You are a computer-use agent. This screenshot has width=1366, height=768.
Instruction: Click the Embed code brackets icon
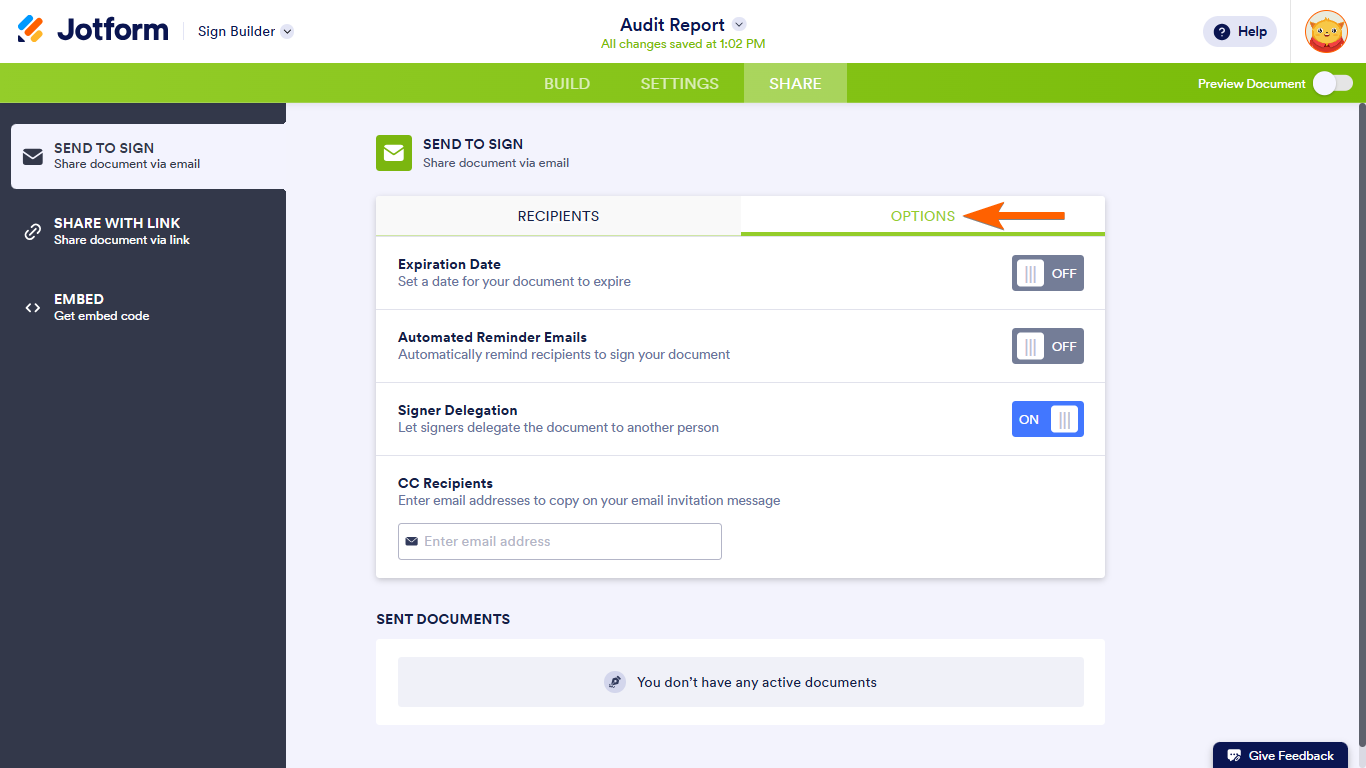pyautogui.click(x=33, y=308)
